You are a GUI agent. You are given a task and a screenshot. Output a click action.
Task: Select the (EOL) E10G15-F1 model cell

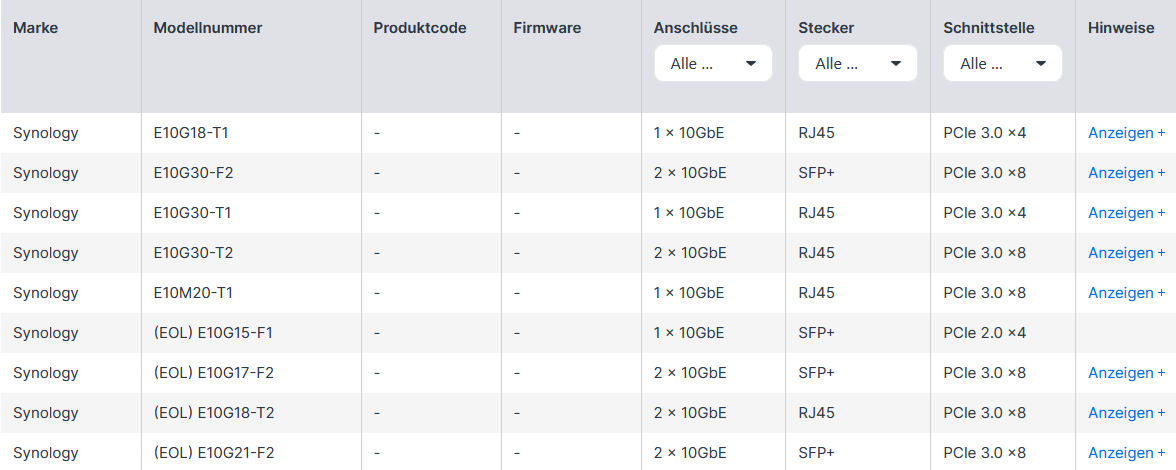213,333
